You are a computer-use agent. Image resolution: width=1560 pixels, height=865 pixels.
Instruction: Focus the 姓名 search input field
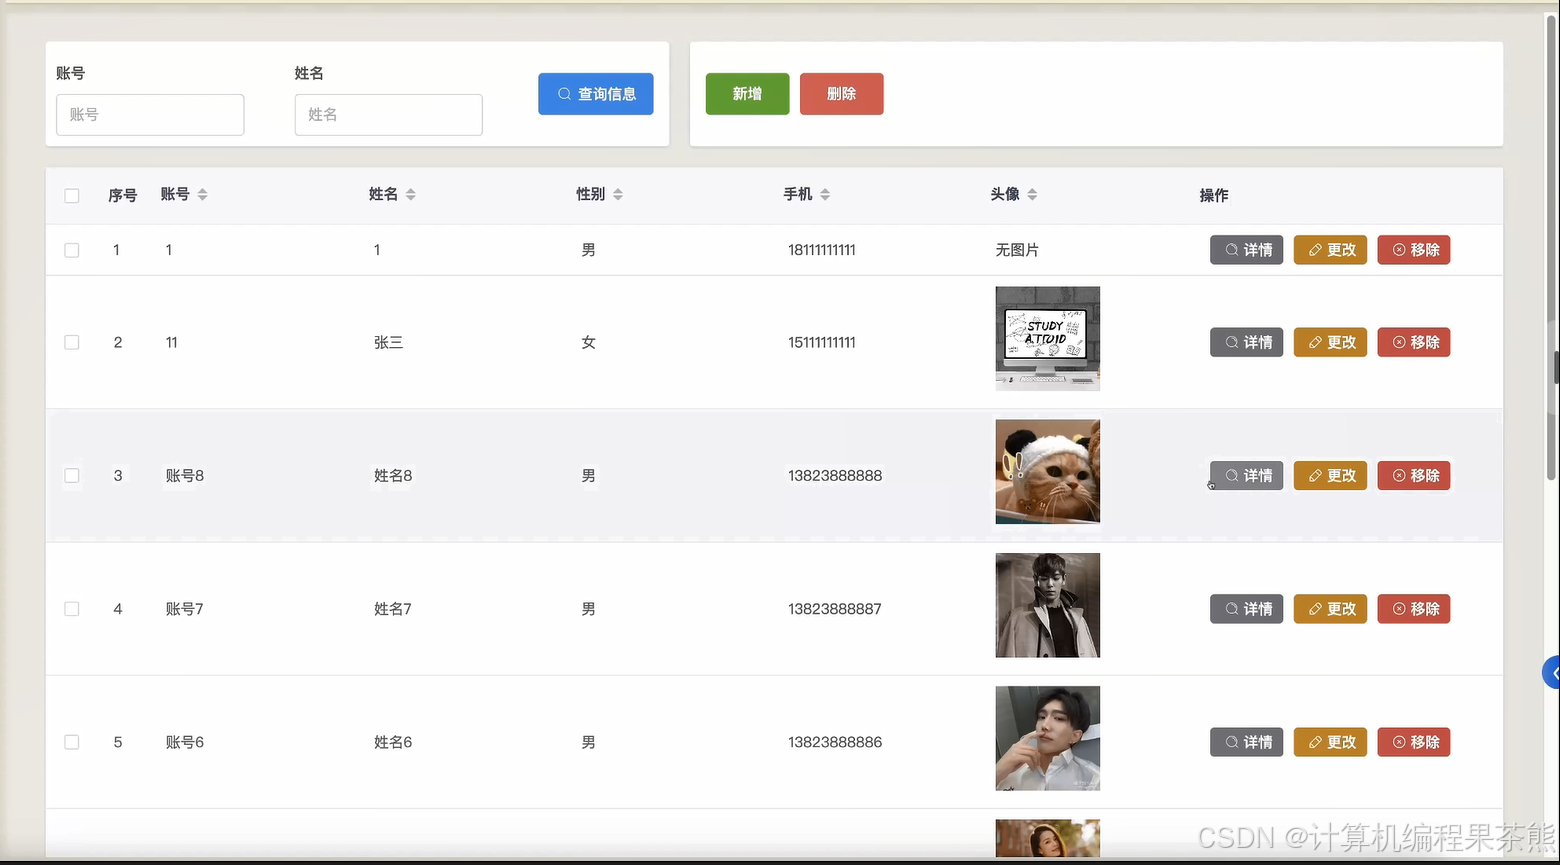[x=389, y=115]
